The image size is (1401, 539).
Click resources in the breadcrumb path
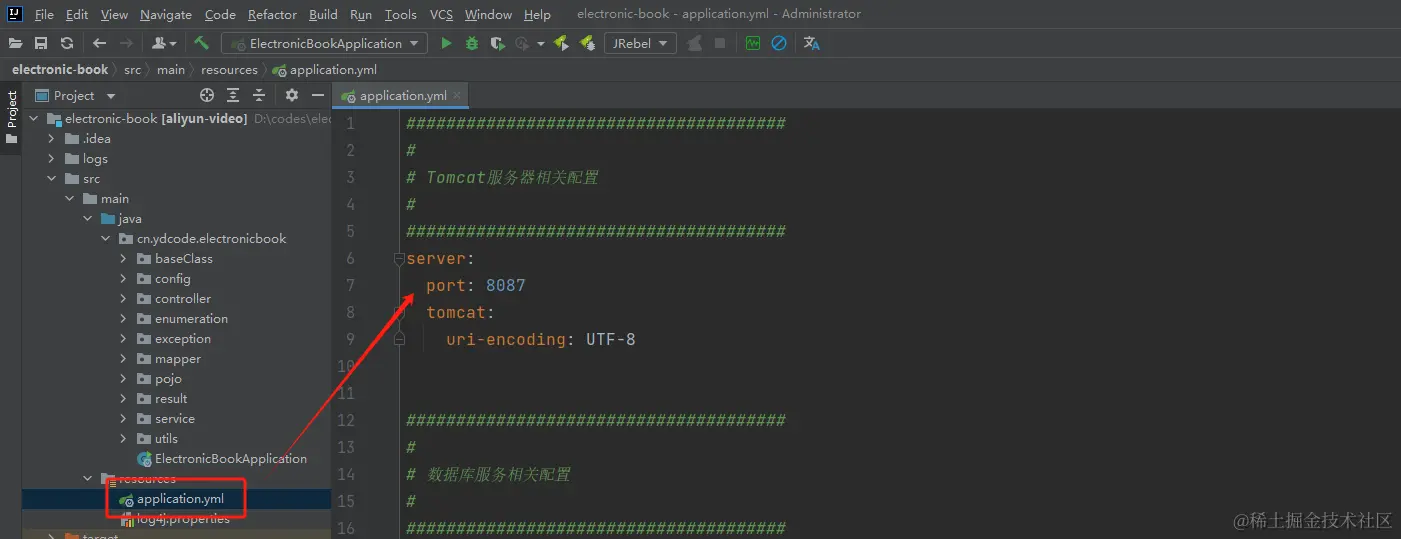tap(229, 70)
